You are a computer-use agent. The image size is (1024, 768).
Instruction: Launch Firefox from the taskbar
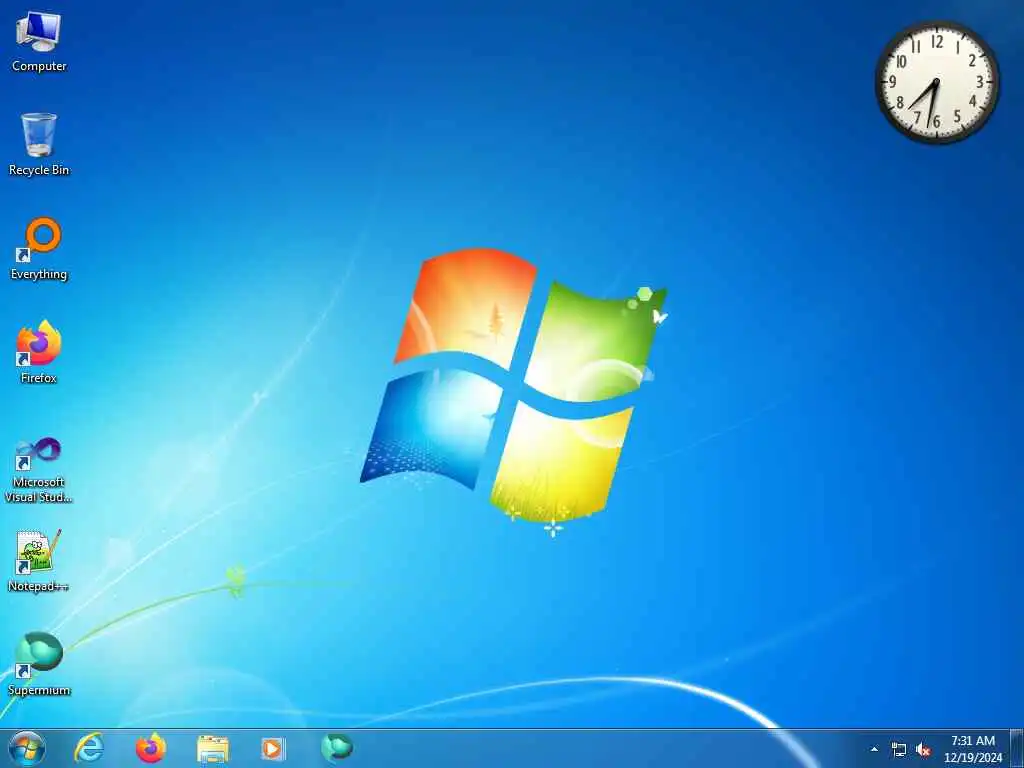(x=151, y=748)
